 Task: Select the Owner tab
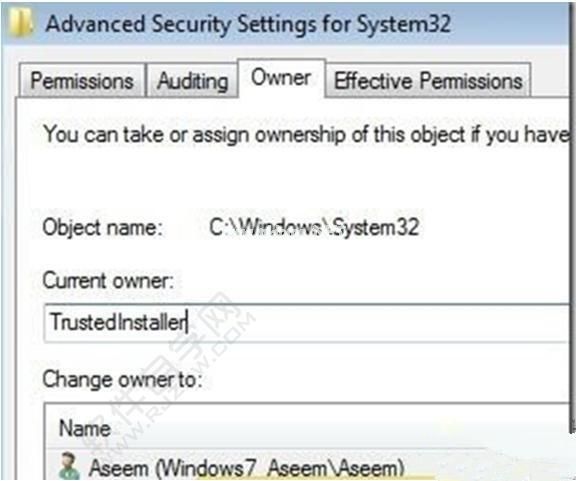[281, 78]
